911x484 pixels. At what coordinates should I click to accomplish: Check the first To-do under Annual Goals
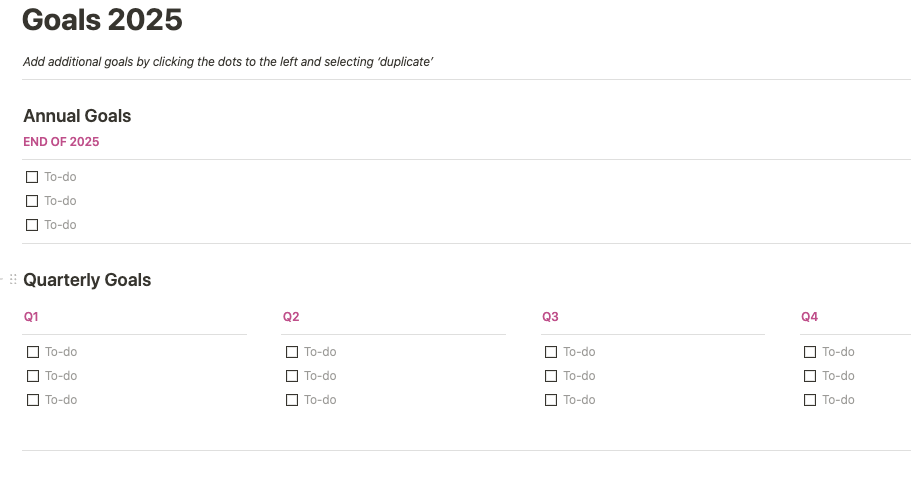coord(32,177)
